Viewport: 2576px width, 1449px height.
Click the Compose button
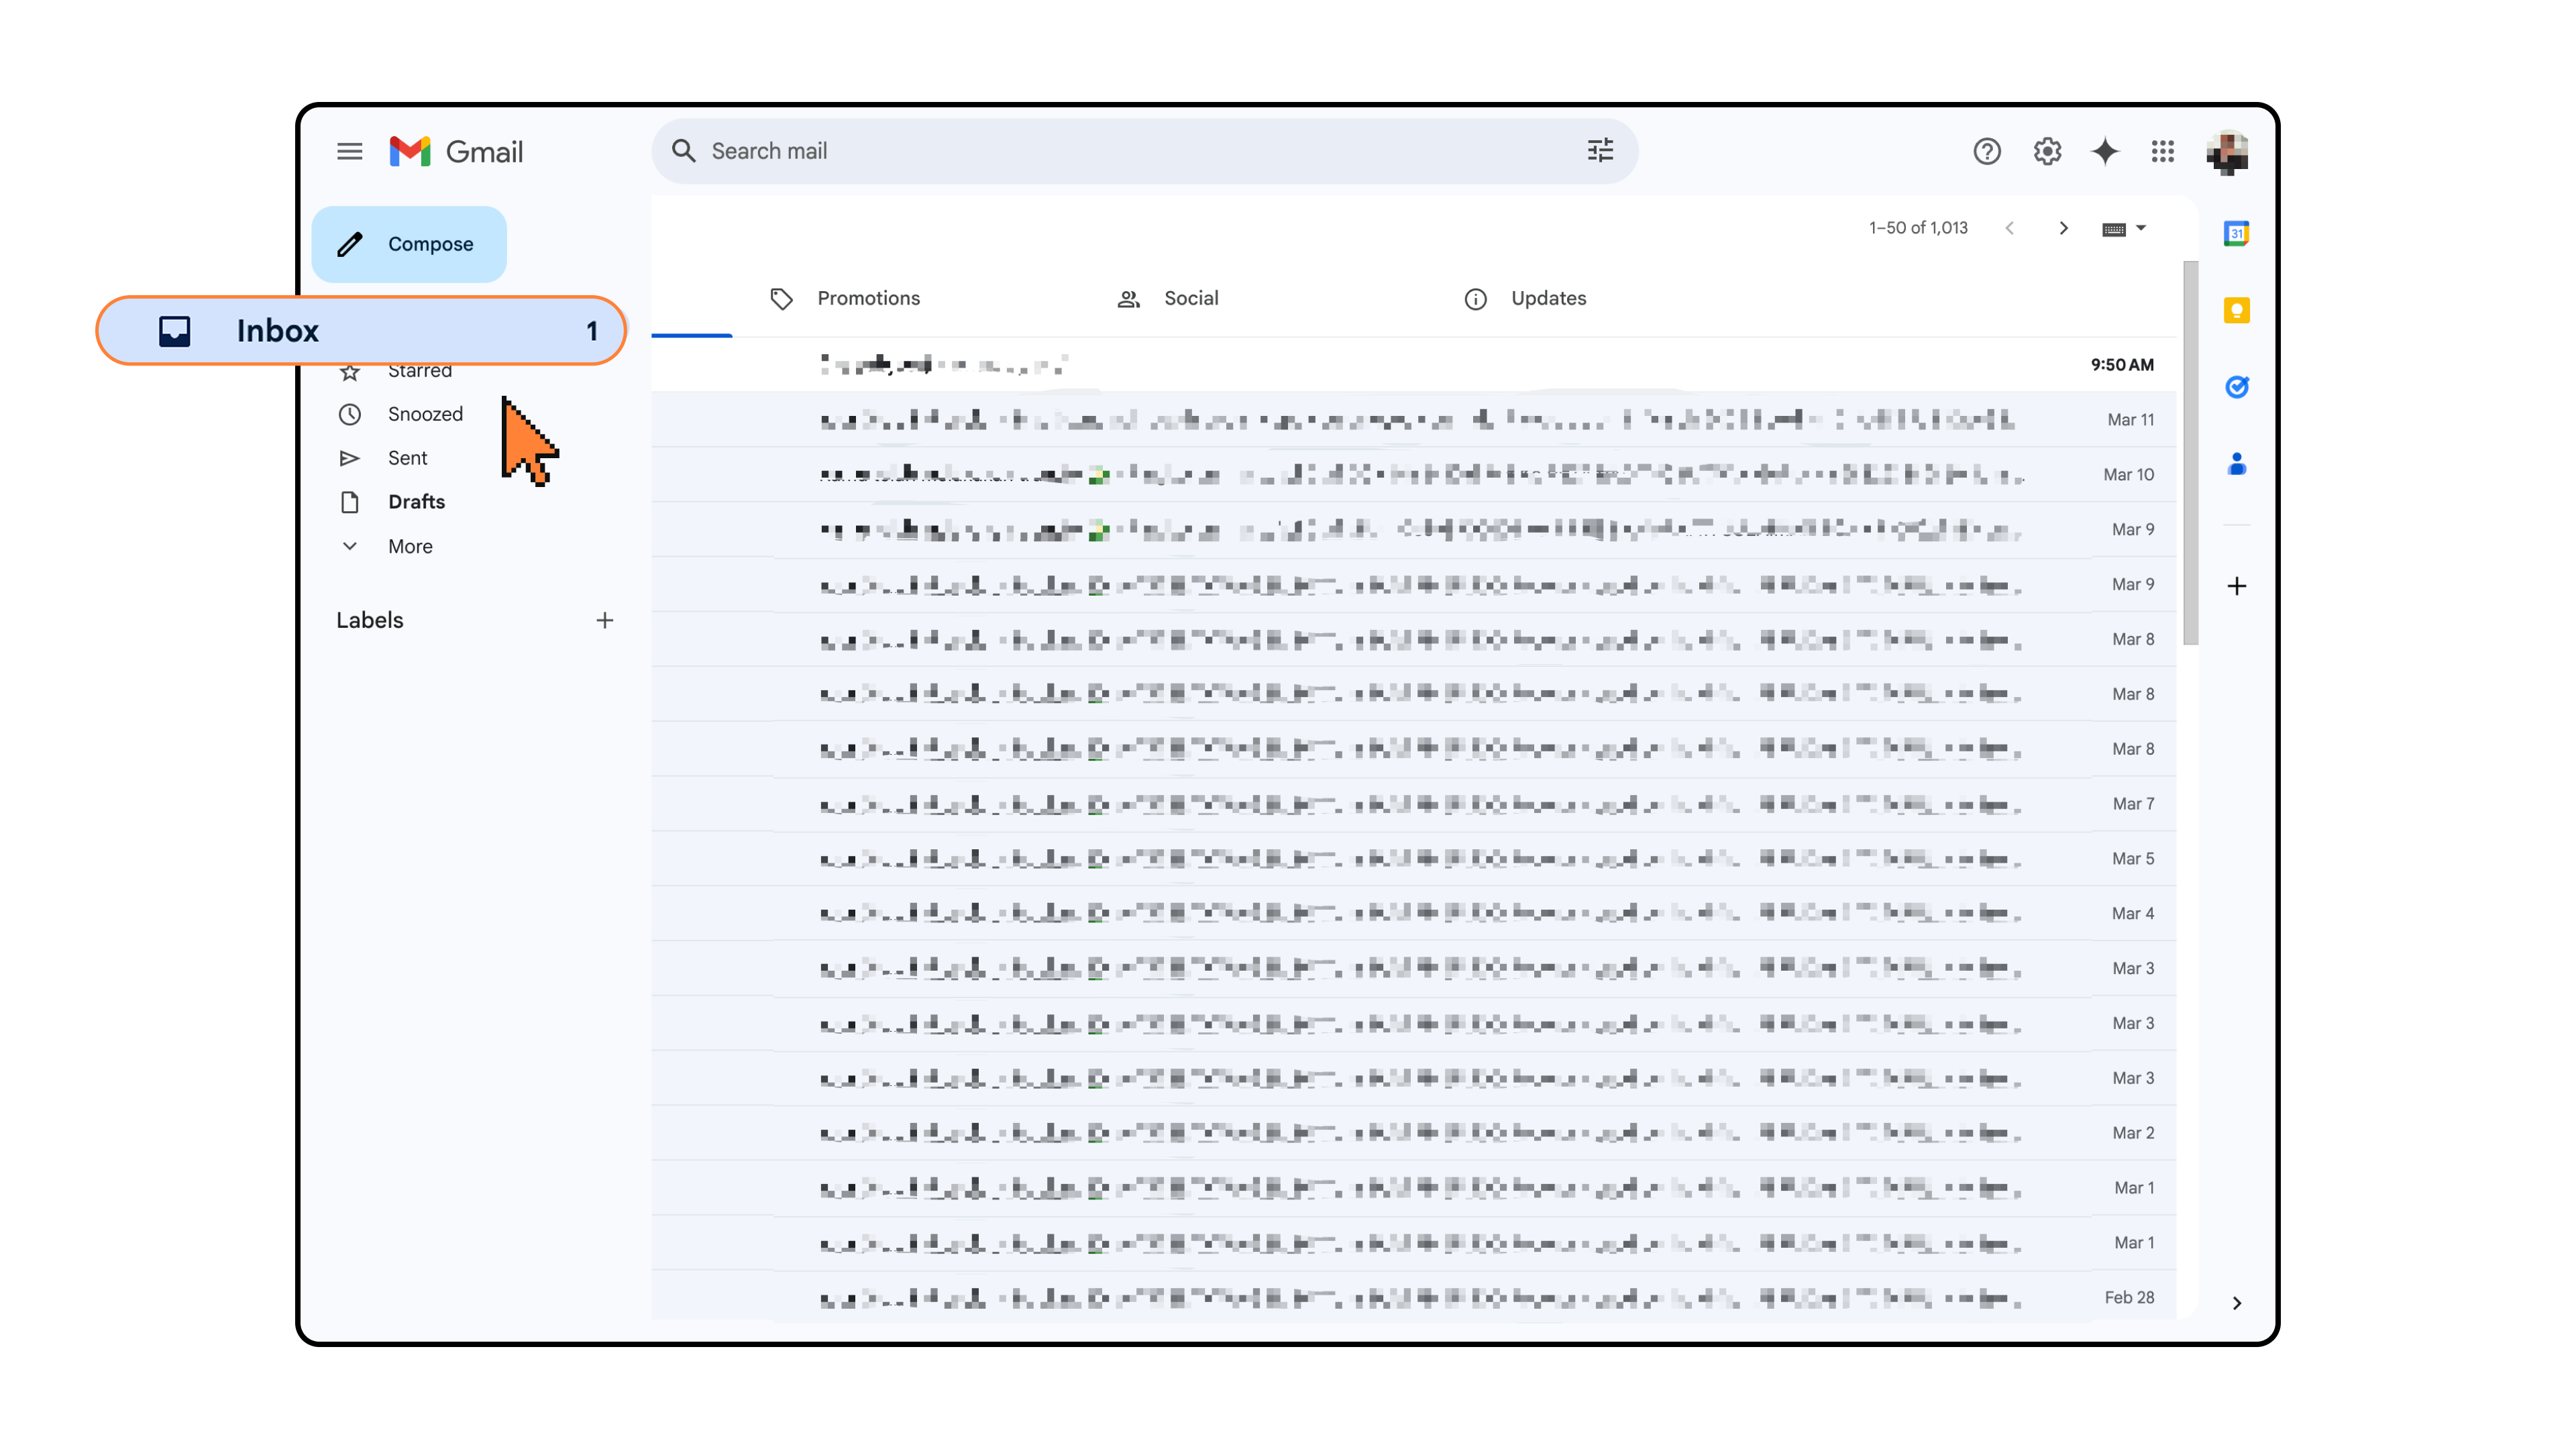[409, 244]
